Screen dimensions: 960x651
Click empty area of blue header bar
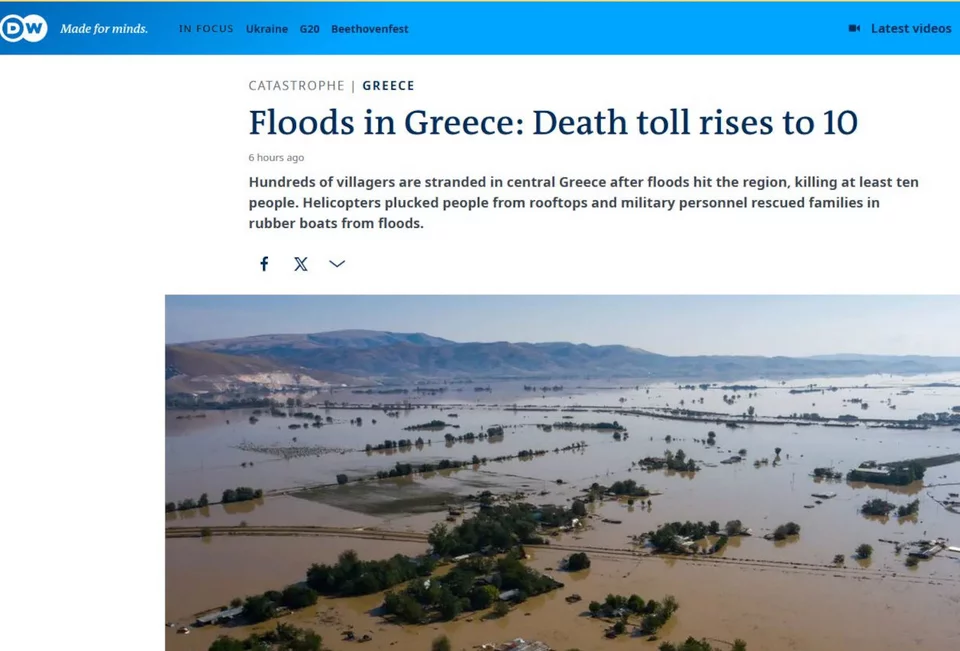pyautogui.click(x=620, y=28)
